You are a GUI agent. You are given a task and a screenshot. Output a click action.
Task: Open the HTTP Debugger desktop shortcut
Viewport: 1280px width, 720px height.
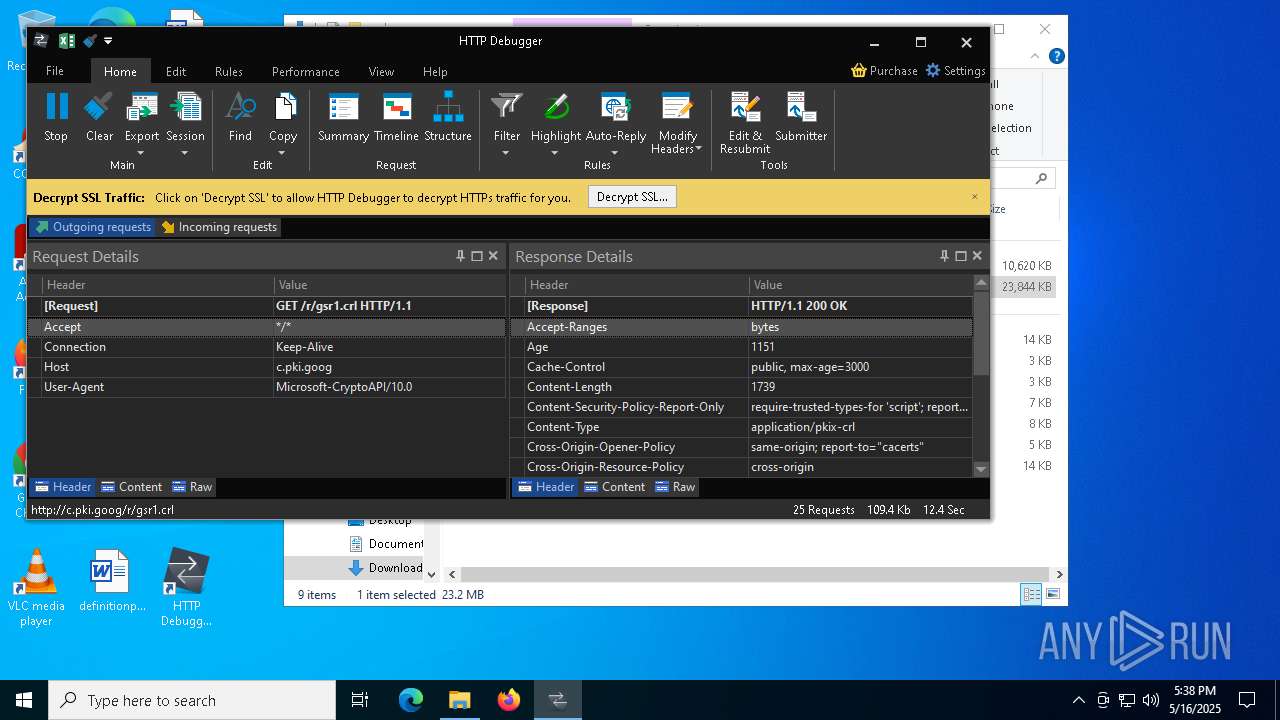[x=186, y=587]
